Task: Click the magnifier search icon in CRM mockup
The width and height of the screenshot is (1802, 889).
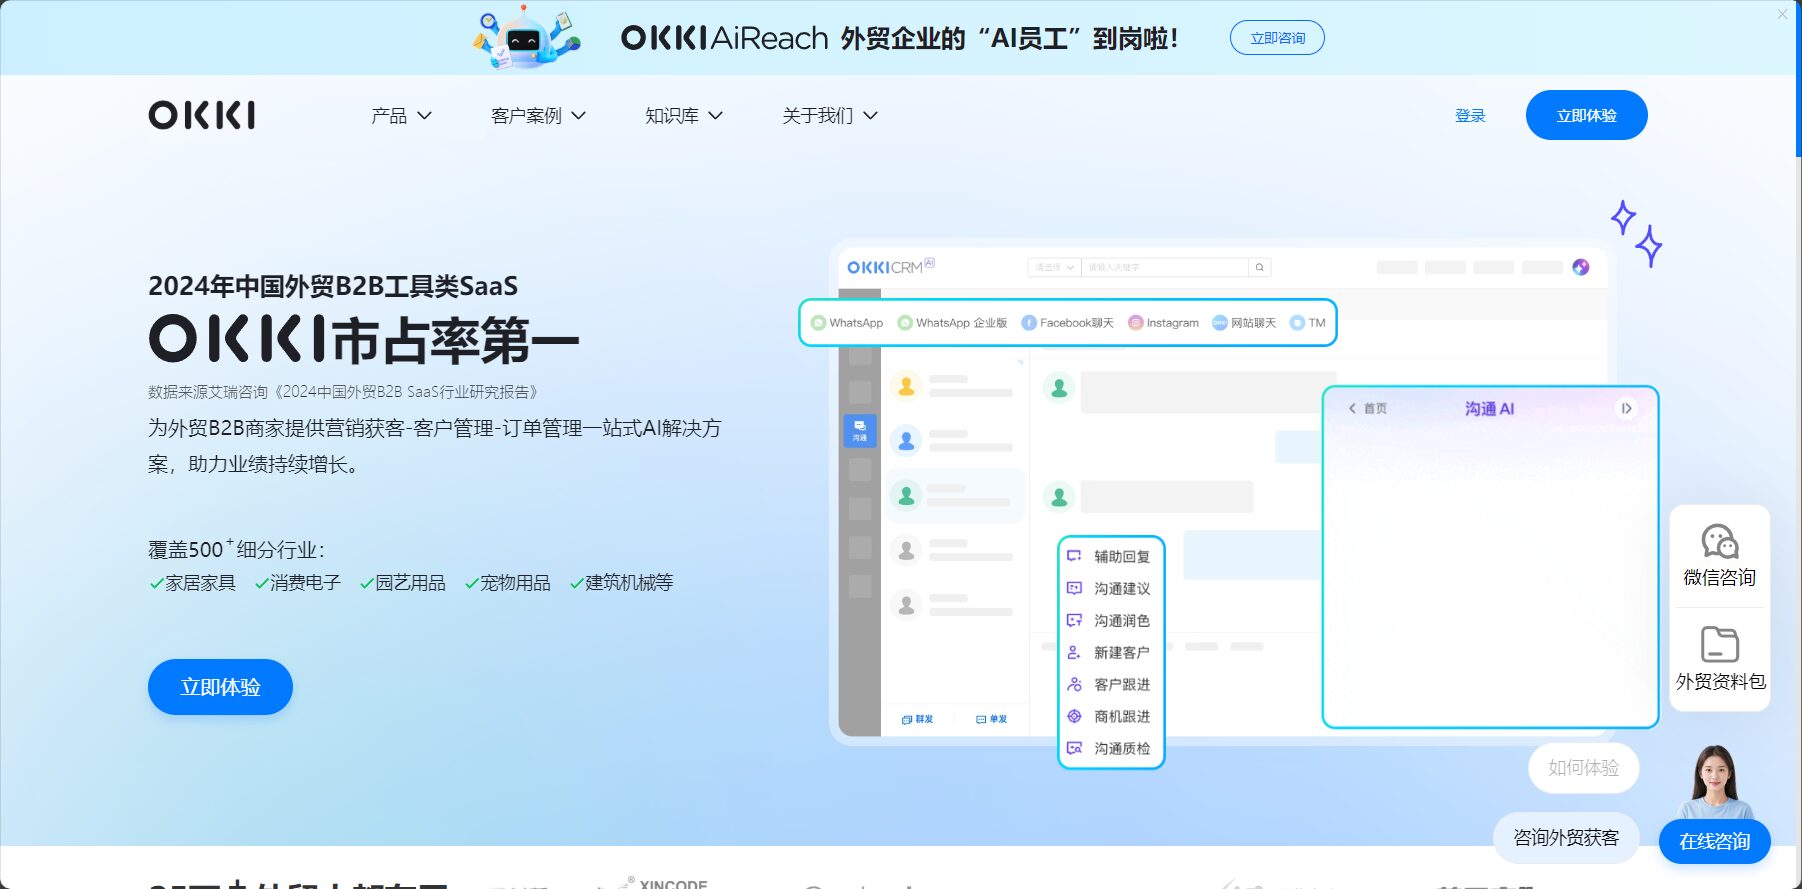Action: tap(1260, 267)
